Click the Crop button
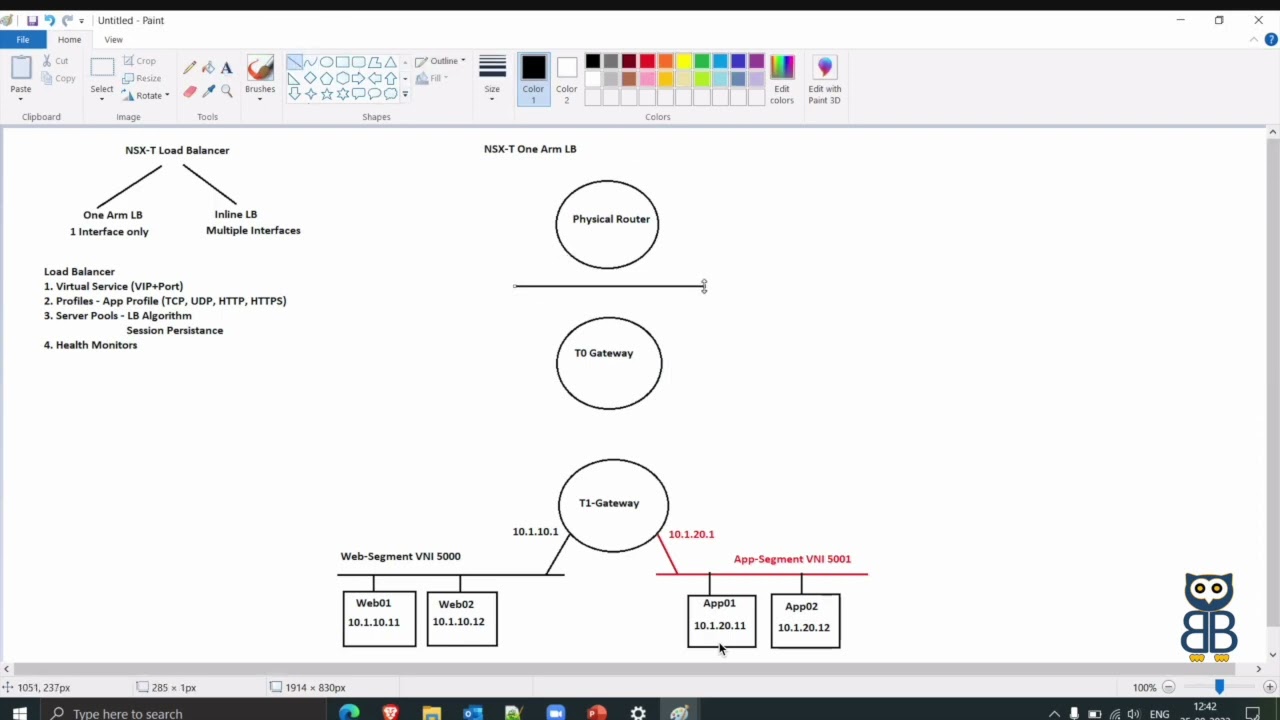The height and width of the screenshot is (720, 1280). point(139,61)
